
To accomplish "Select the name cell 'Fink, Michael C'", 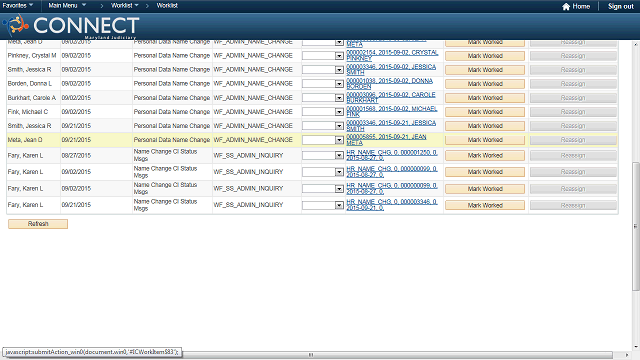I will 27,112.
